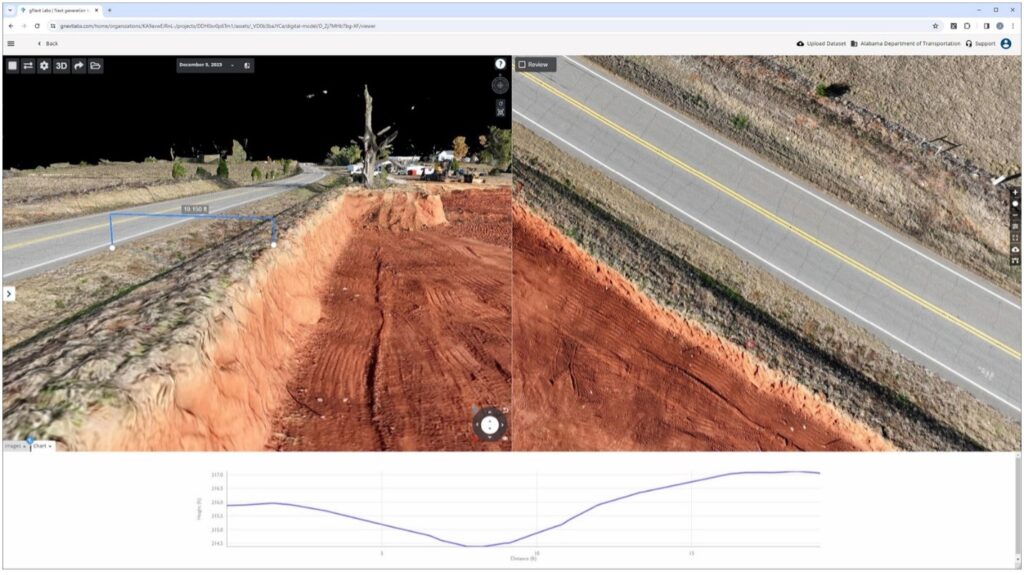Viewport: 1024px width, 575px height.
Task: Click the zoom extents icon under the compass
Action: coord(500,112)
